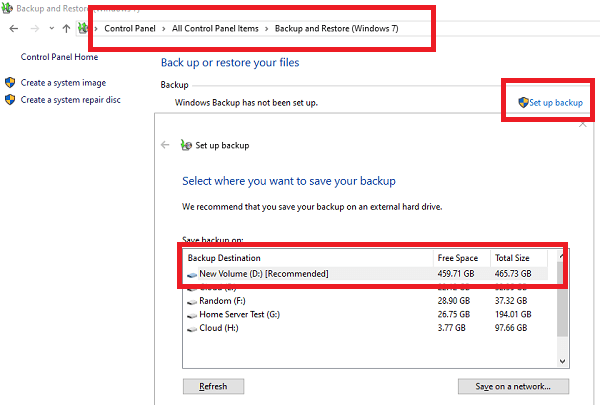This screenshot has height=405, width=600.
Task: Sort by Free Space column header
Action: [x=462, y=258]
